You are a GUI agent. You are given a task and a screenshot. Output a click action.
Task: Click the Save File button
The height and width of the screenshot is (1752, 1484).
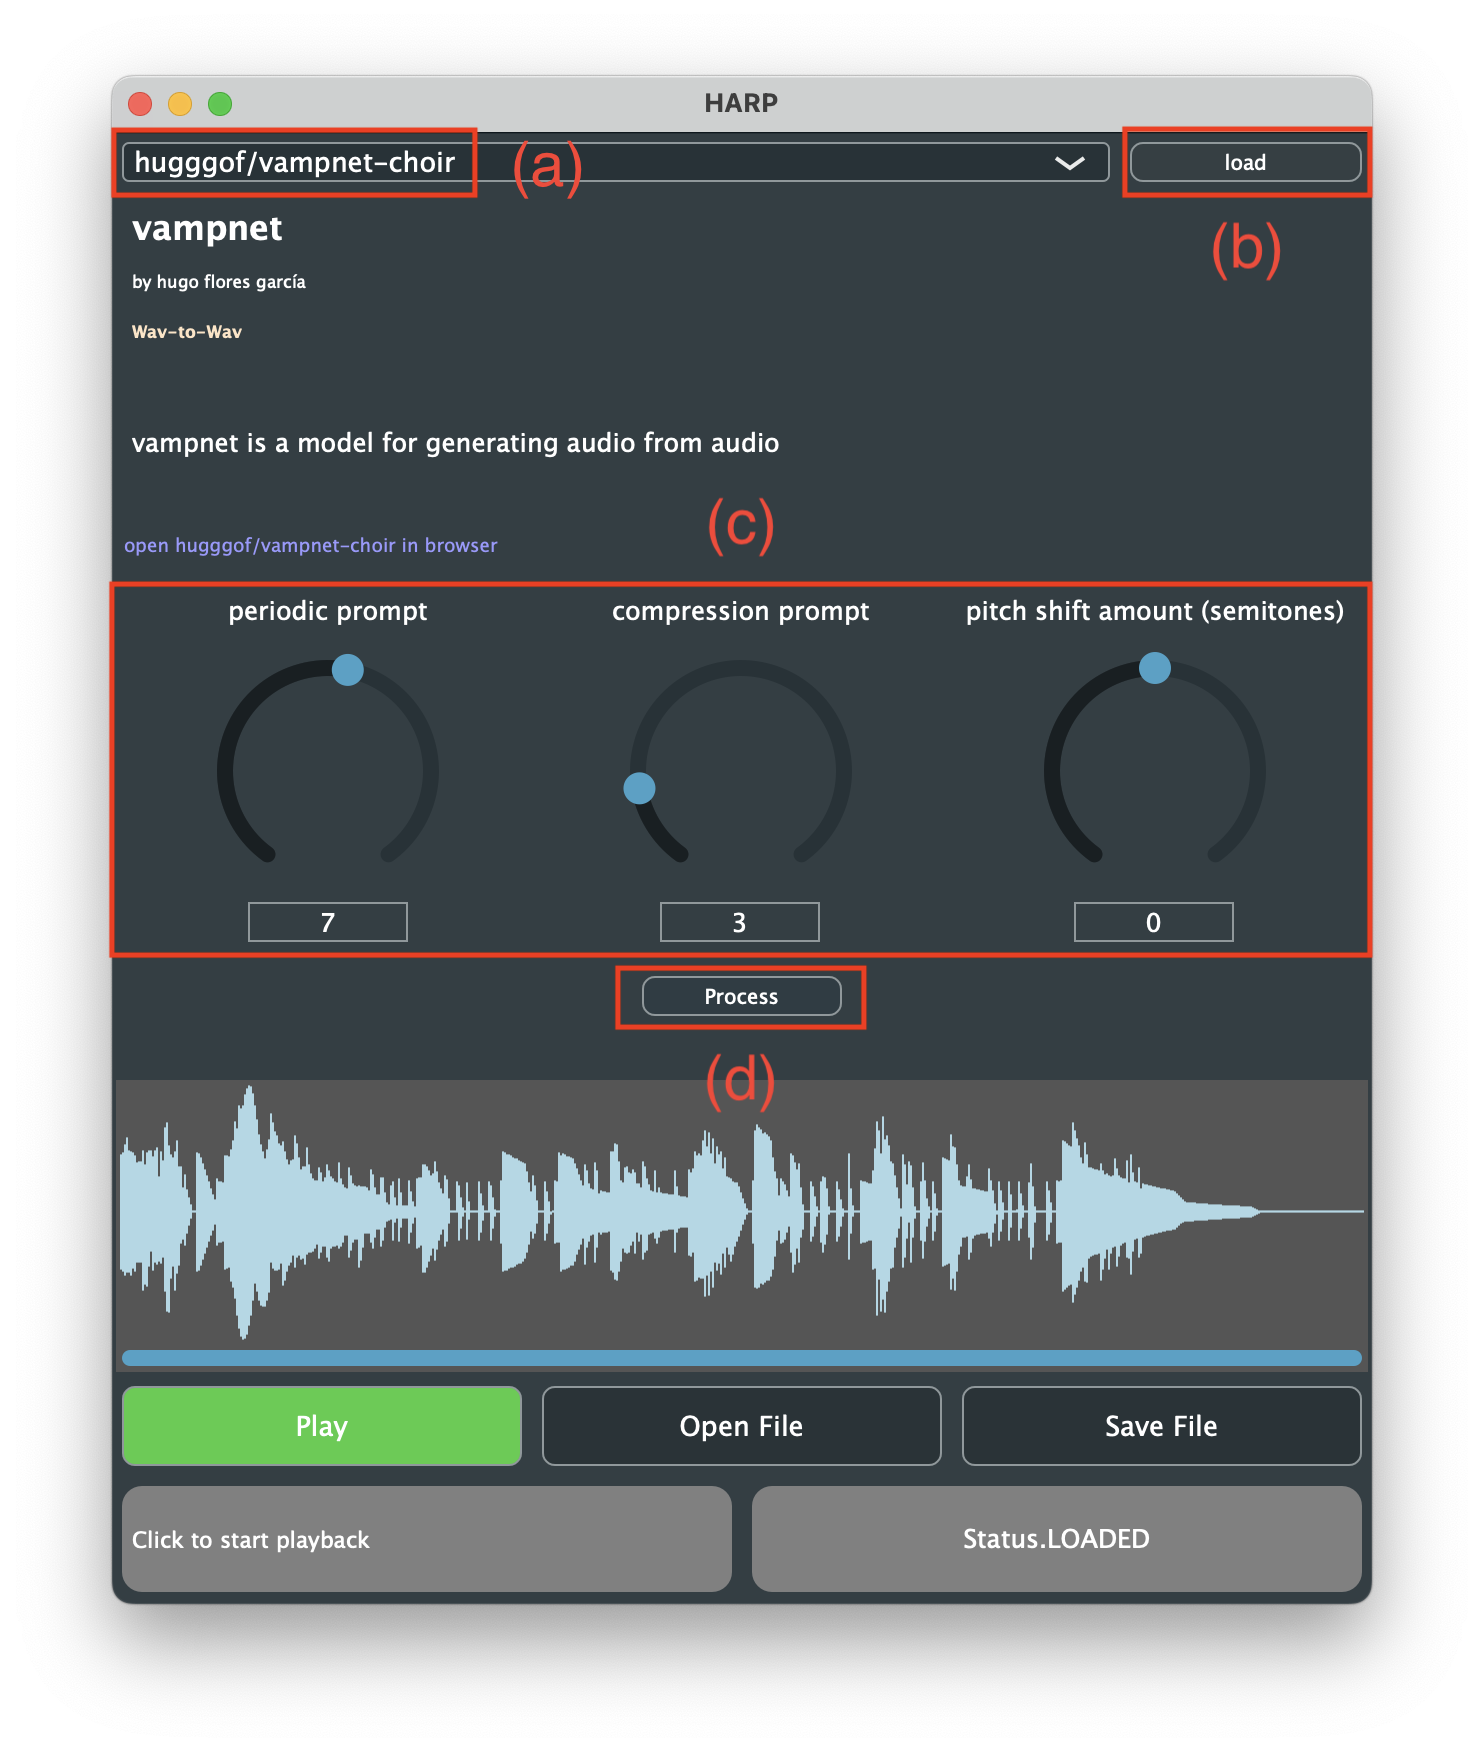[x=1161, y=1426]
